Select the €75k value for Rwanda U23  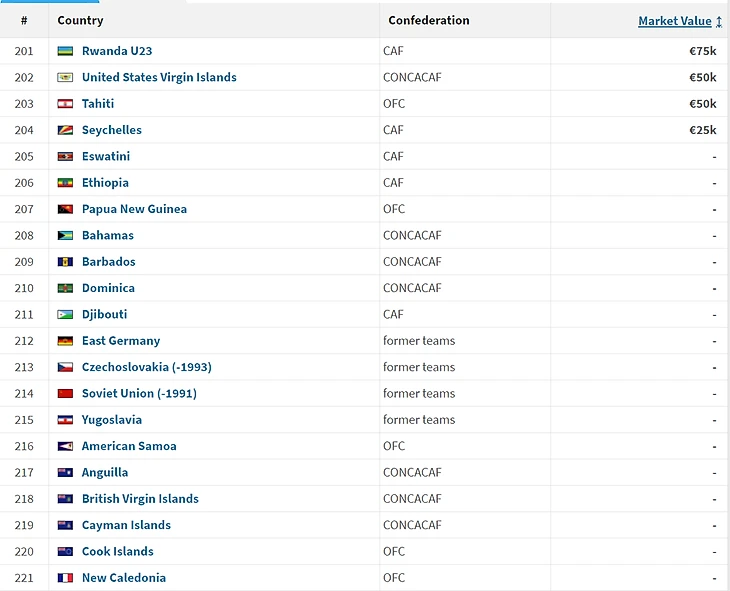point(703,51)
